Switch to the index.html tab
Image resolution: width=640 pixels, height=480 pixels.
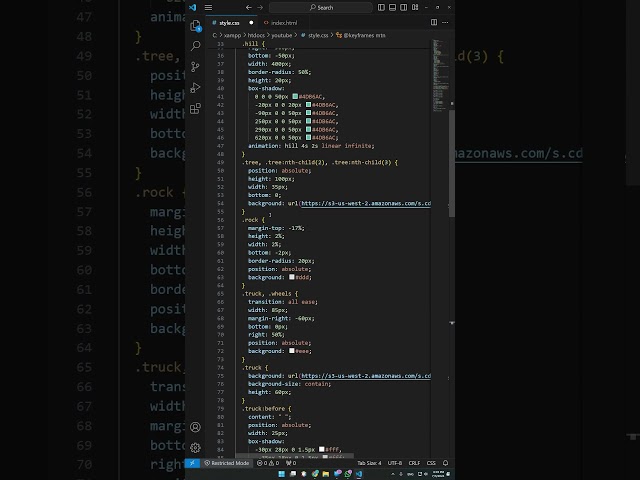pyautogui.click(x=284, y=23)
